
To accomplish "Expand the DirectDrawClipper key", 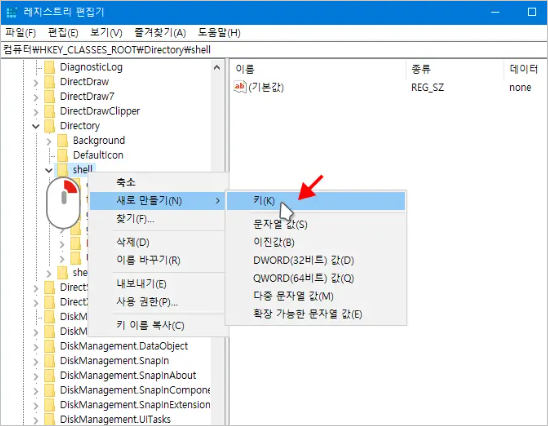I will coord(36,111).
